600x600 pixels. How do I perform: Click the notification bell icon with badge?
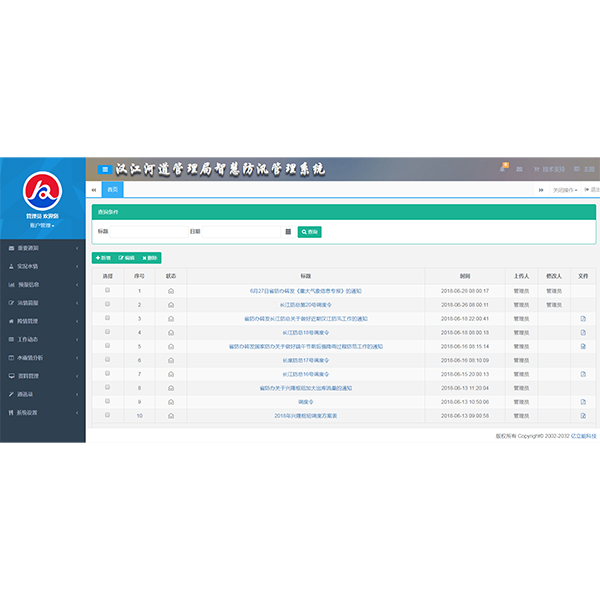click(503, 168)
